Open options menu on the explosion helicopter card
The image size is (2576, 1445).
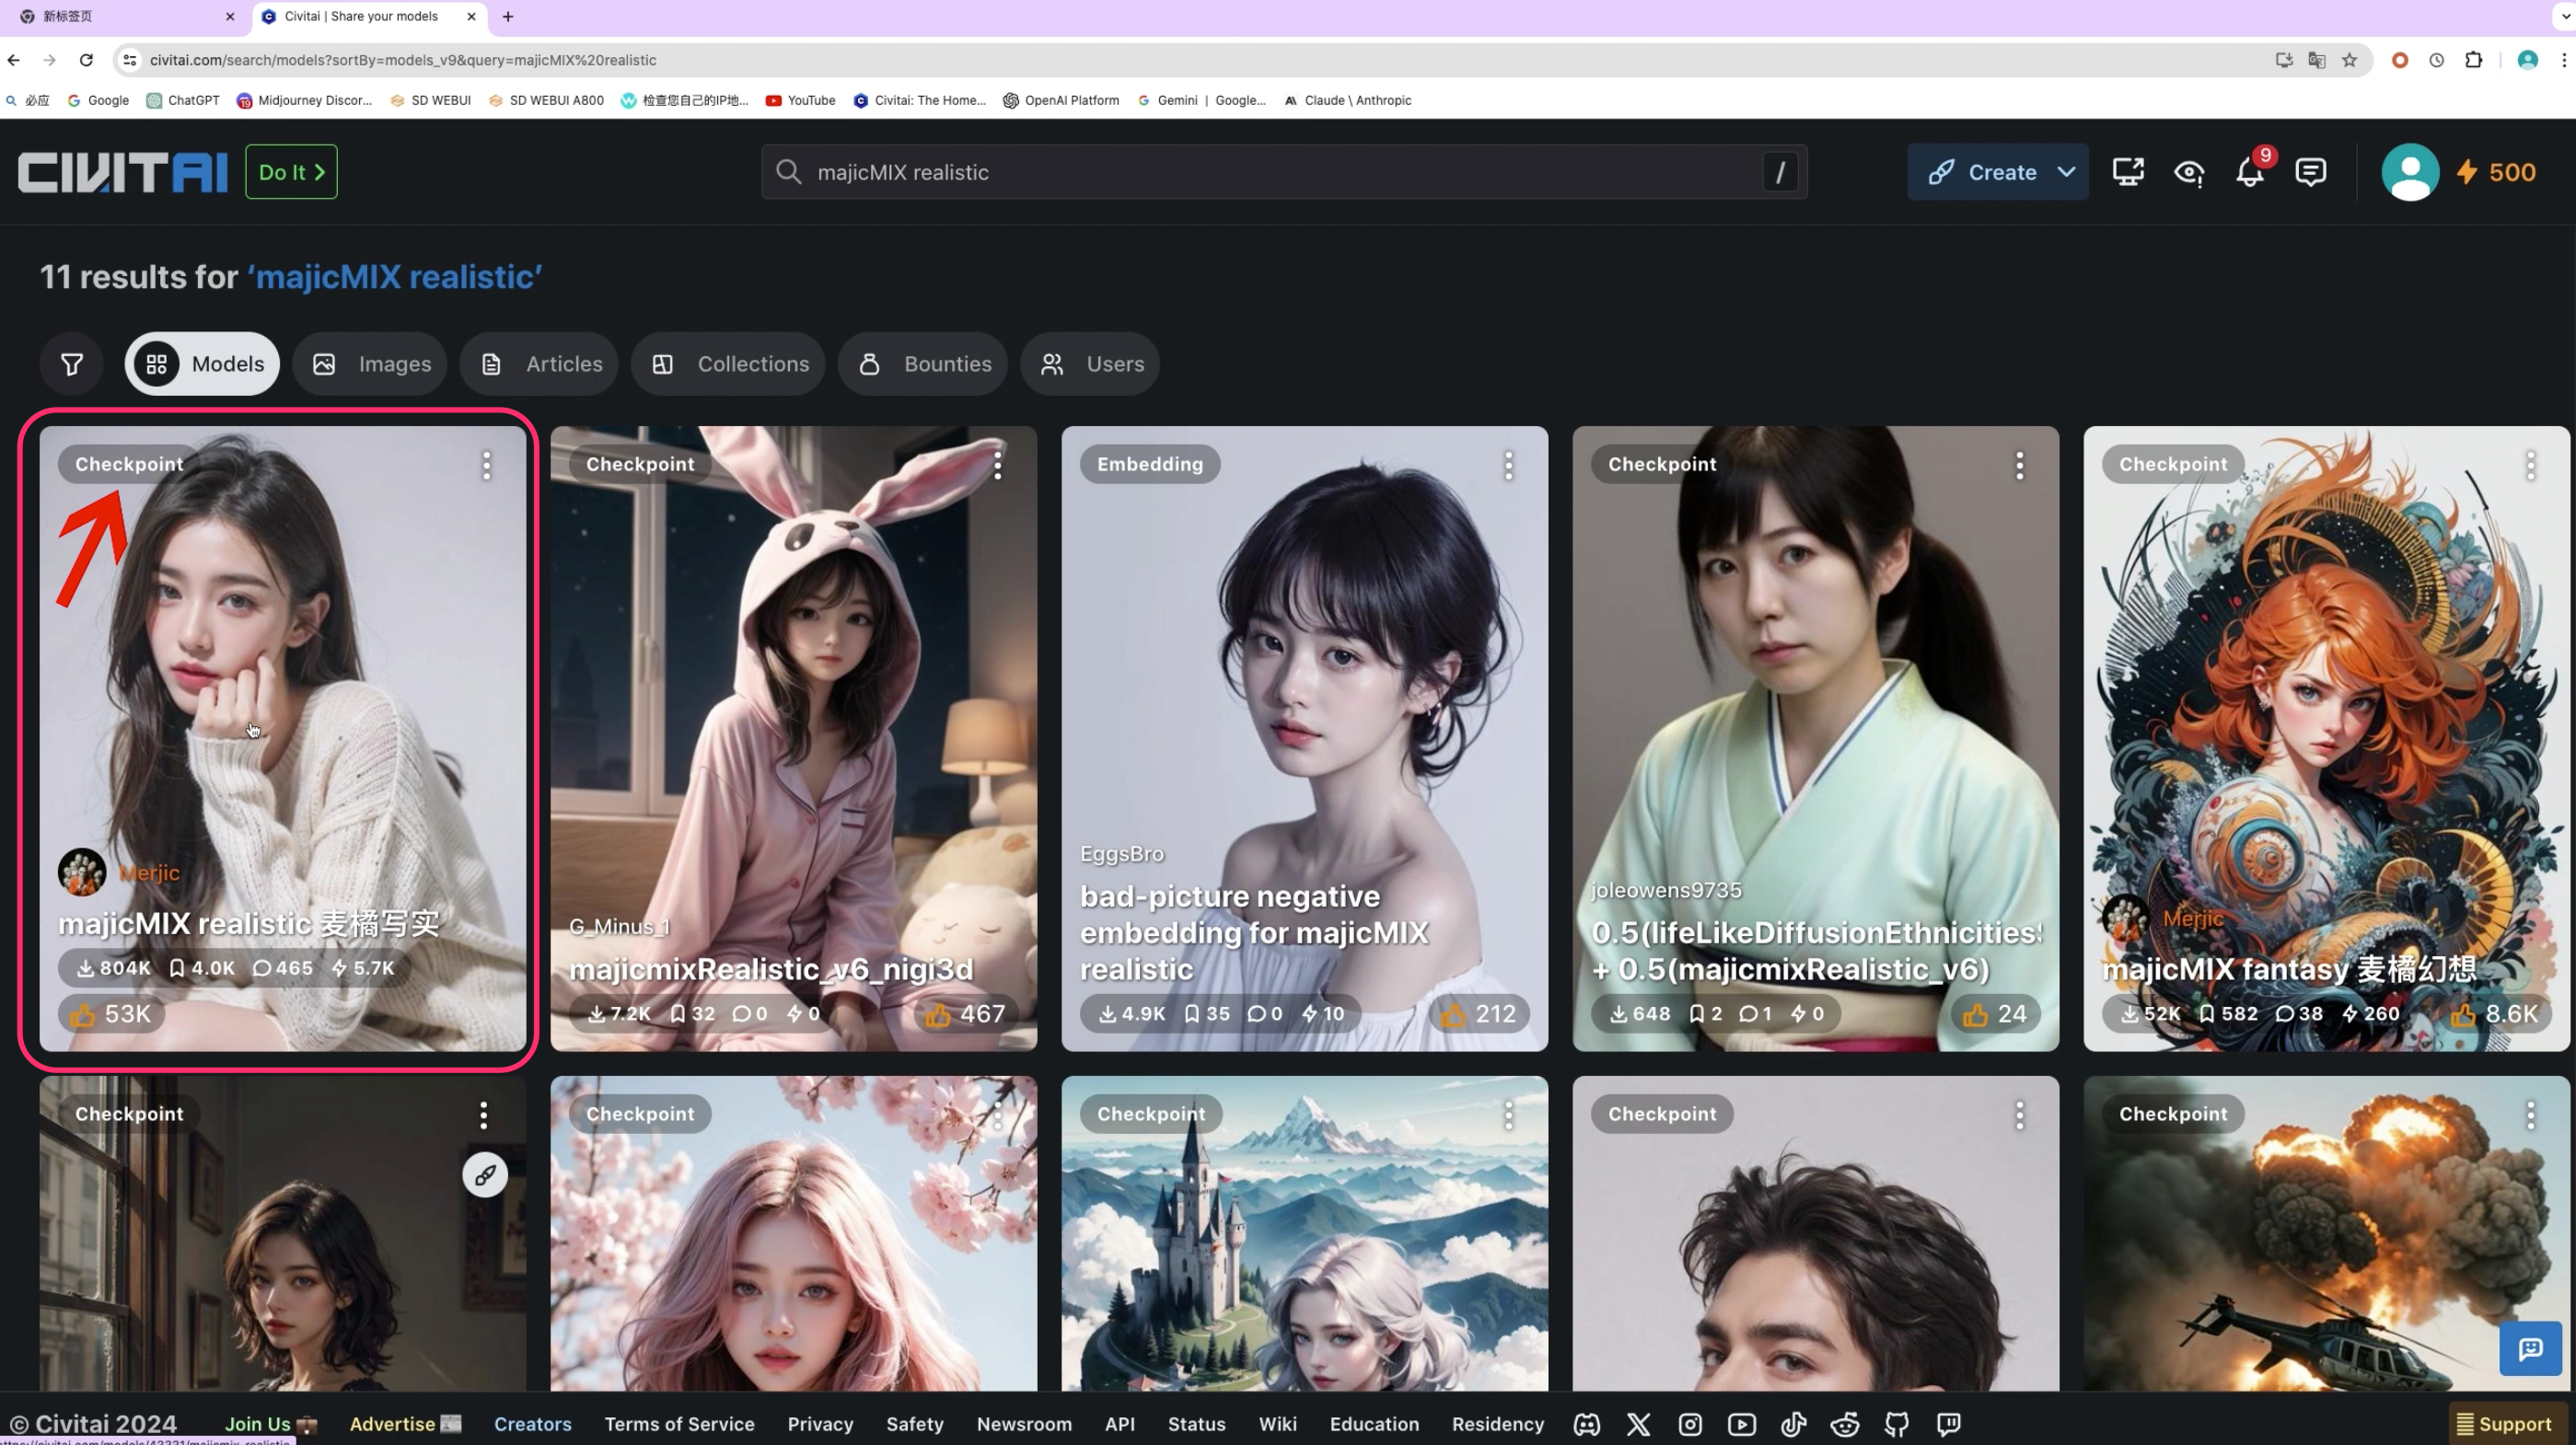tap(2531, 1115)
